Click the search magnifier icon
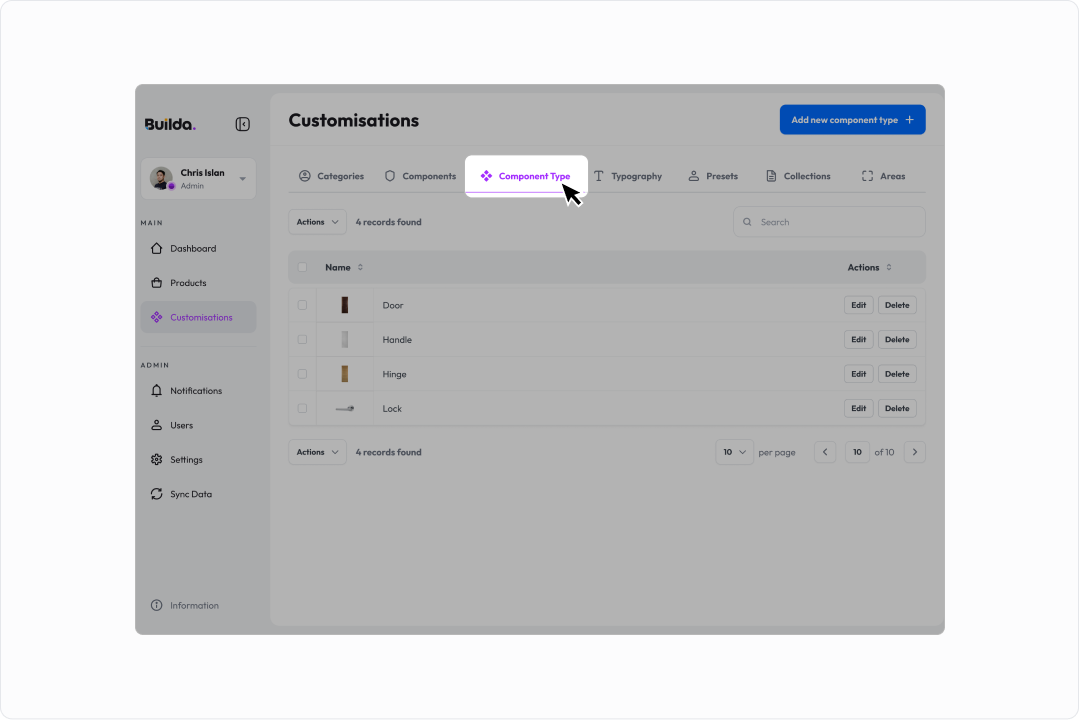The height and width of the screenshot is (720, 1079). (x=747, y=222)
